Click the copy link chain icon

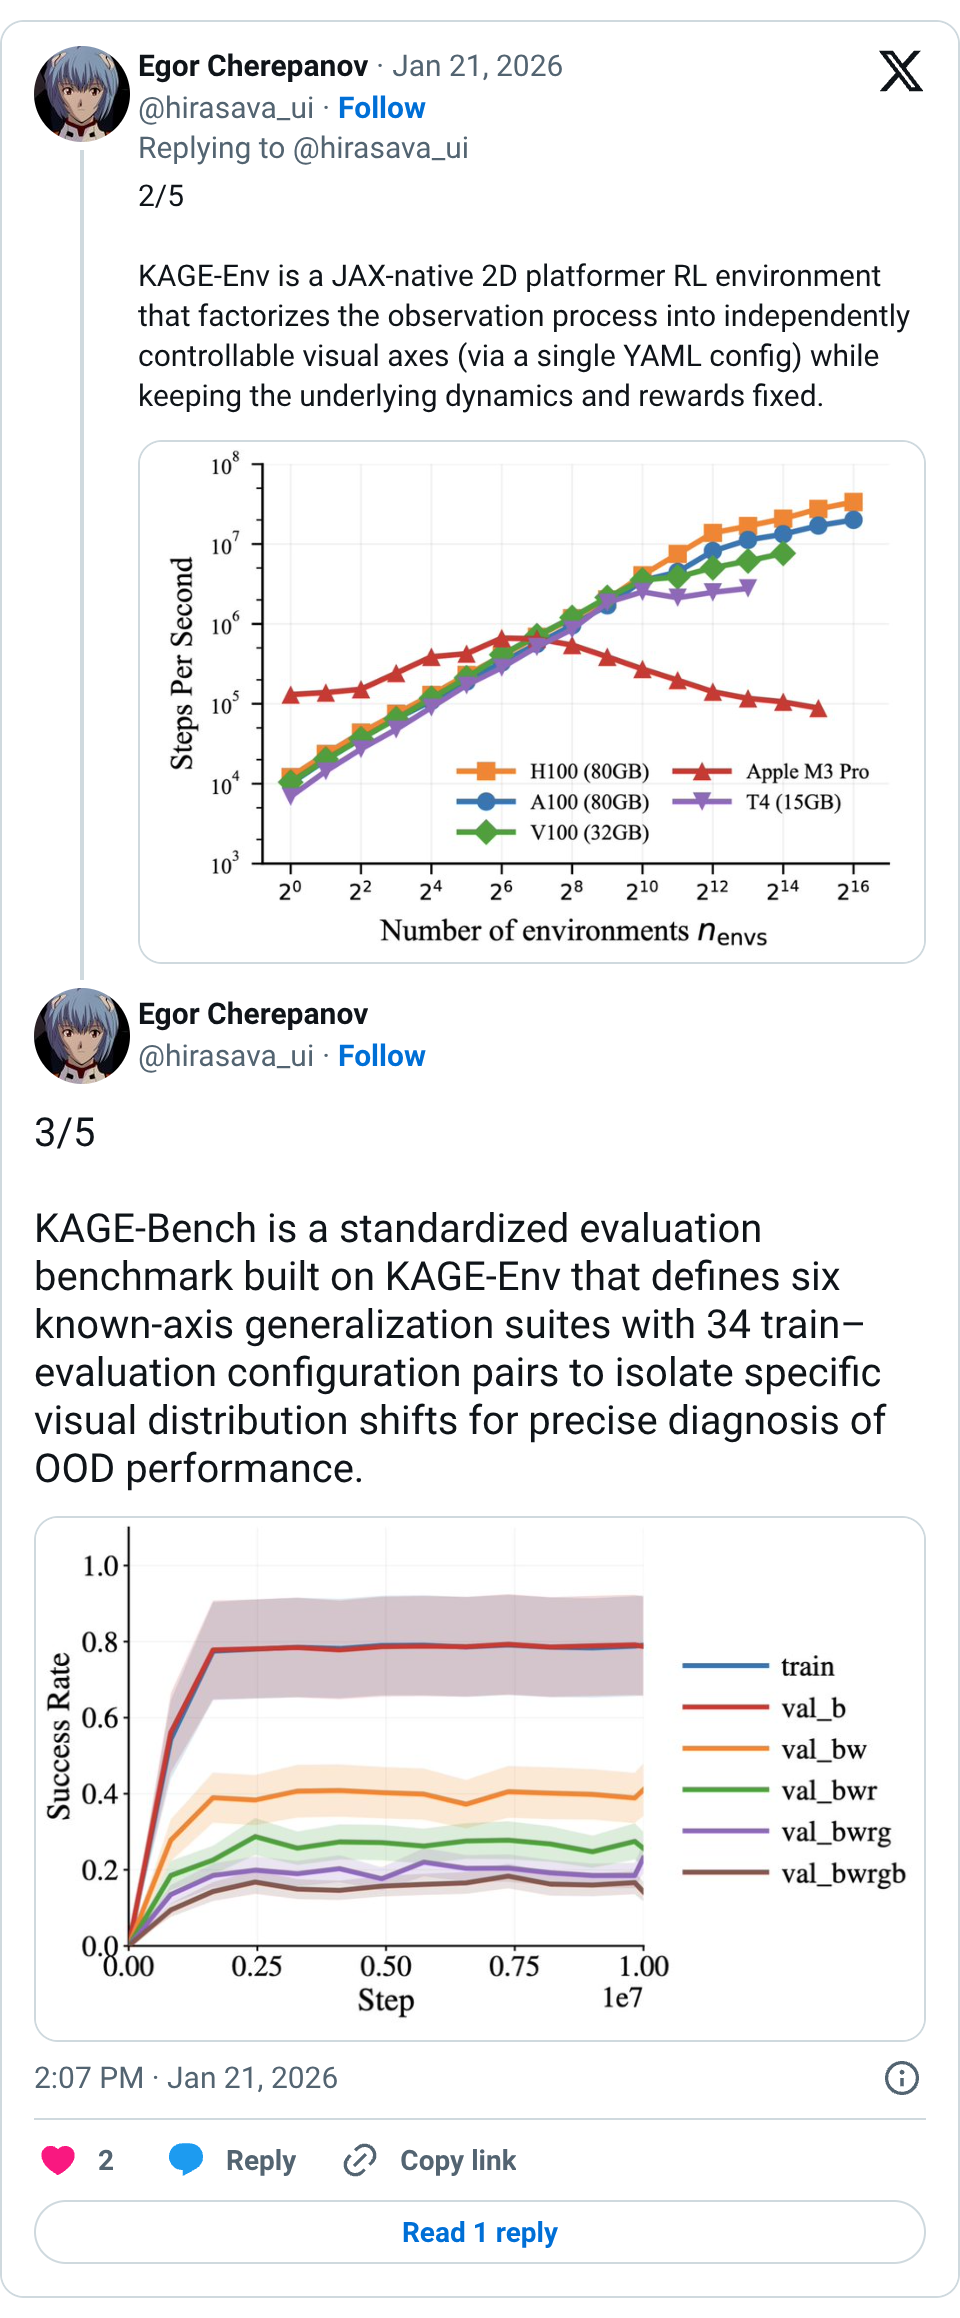[x=359, y=2160]
